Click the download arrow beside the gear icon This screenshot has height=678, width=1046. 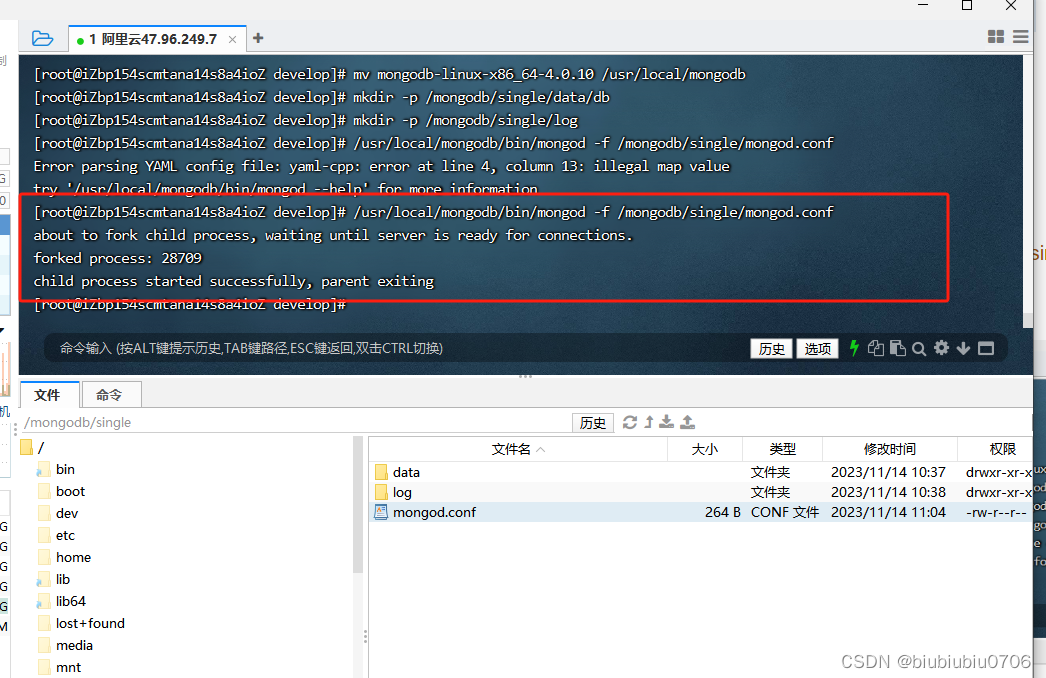(963, 348)
